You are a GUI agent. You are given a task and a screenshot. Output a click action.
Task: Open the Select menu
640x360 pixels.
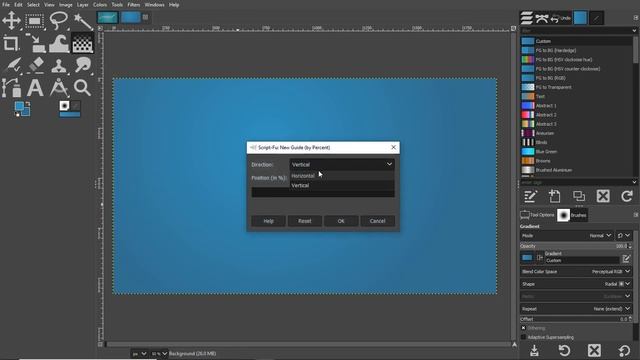33,5
